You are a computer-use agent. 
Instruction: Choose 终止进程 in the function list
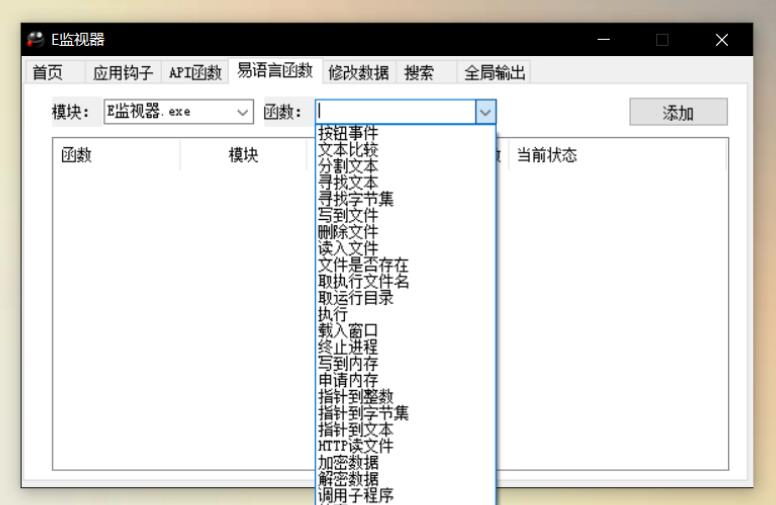point(348,346)
